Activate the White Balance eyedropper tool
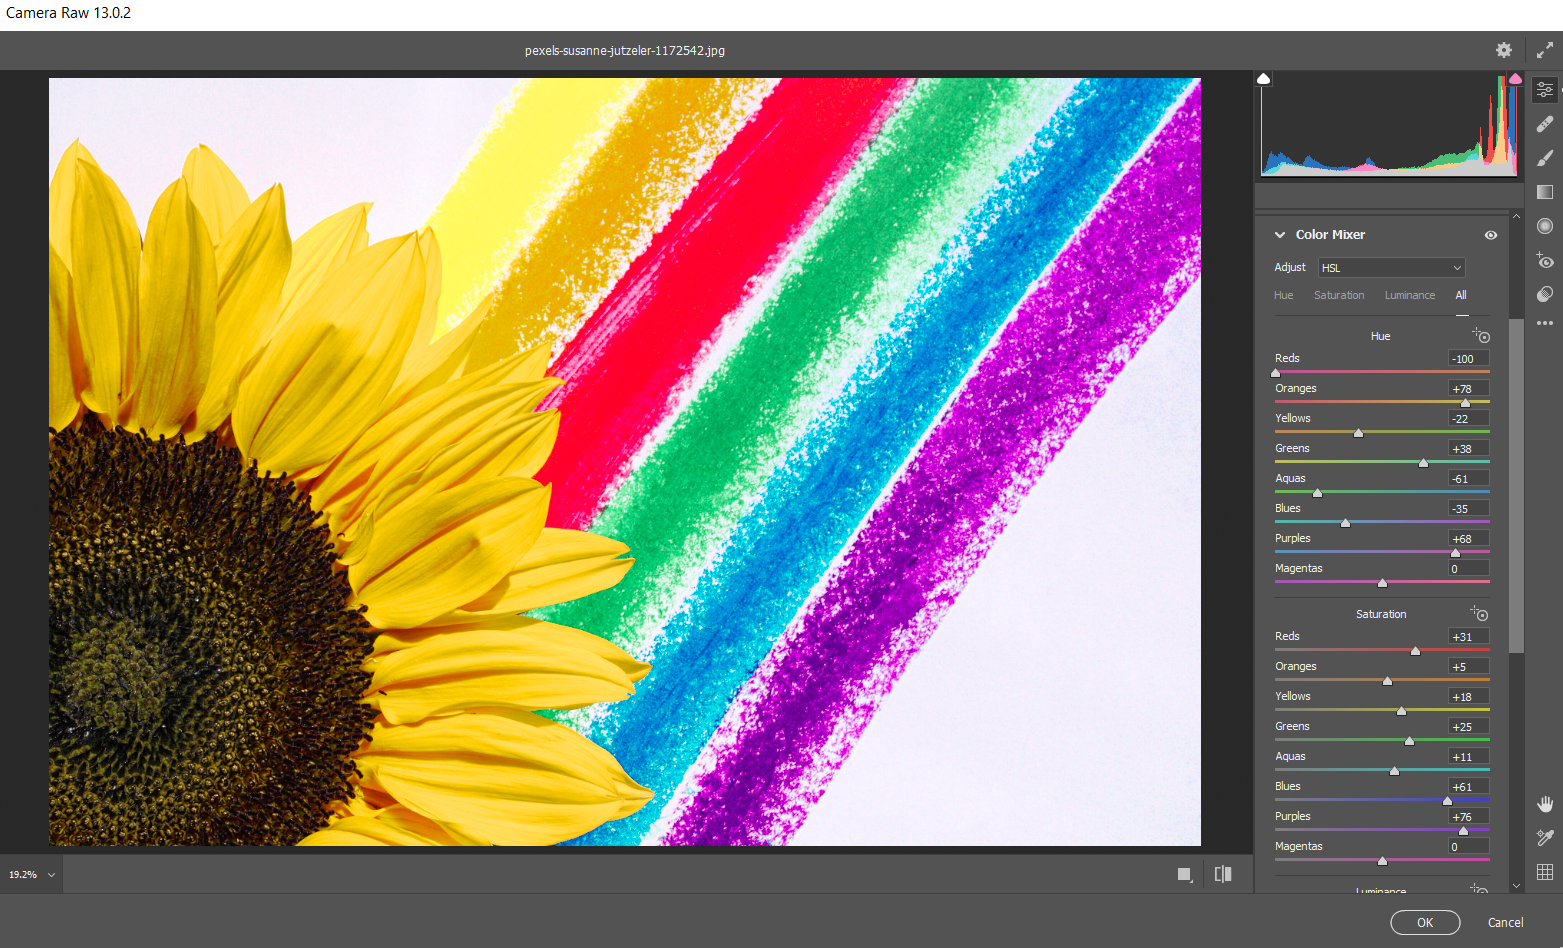The width and height of the screenshot is (1563, 948). click(x=1544, y=838)
